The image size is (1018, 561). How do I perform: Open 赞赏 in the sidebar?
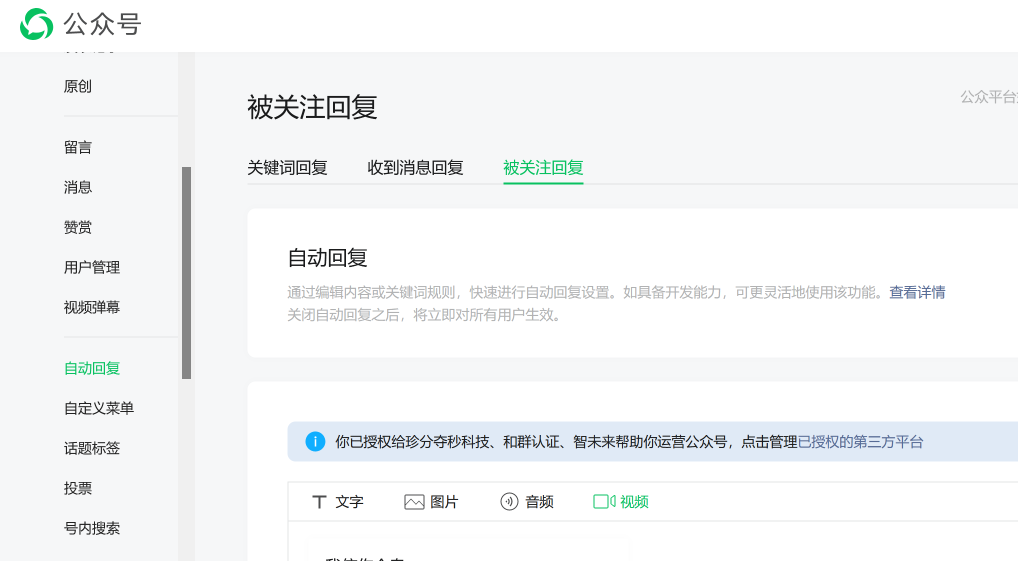tap(78, 228)
